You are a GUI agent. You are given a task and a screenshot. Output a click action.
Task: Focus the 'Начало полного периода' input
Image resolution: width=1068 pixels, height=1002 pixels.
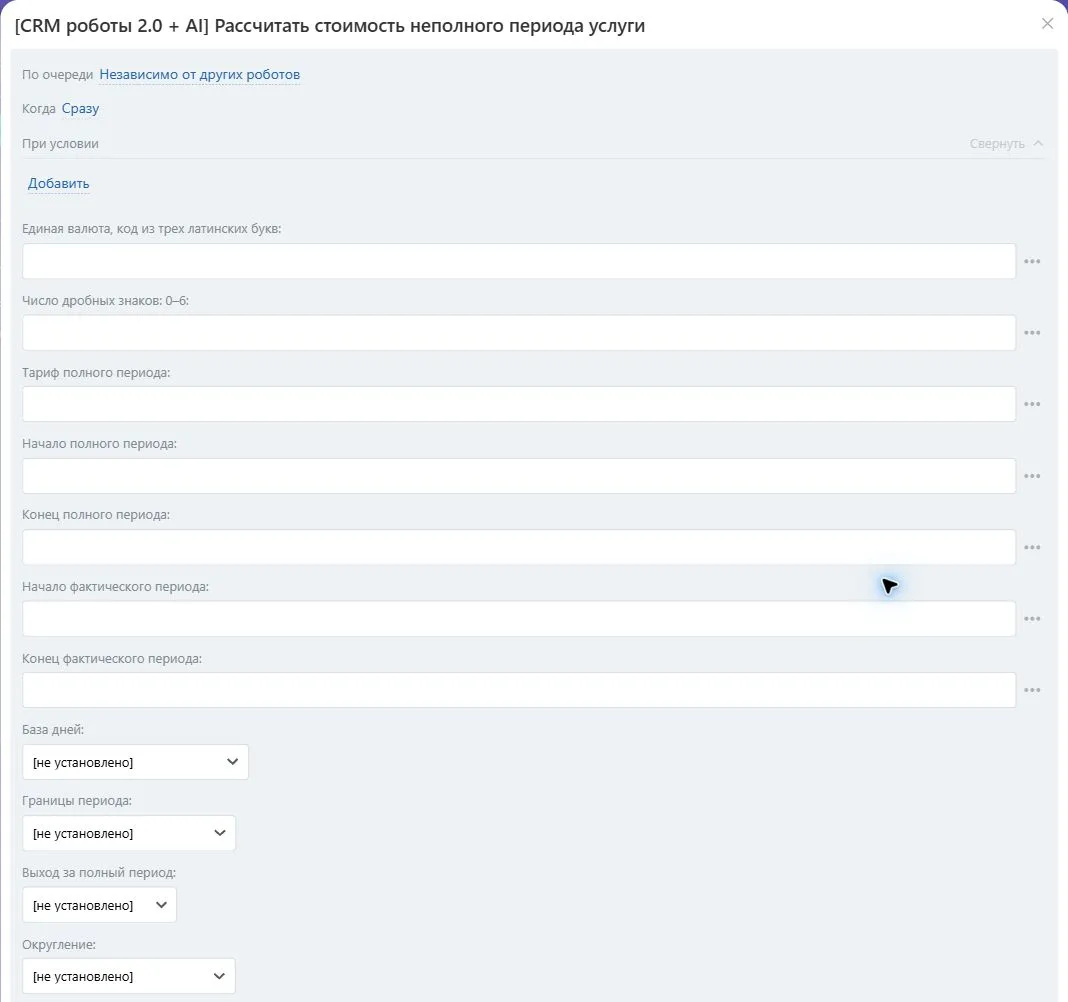coord(519,476)
